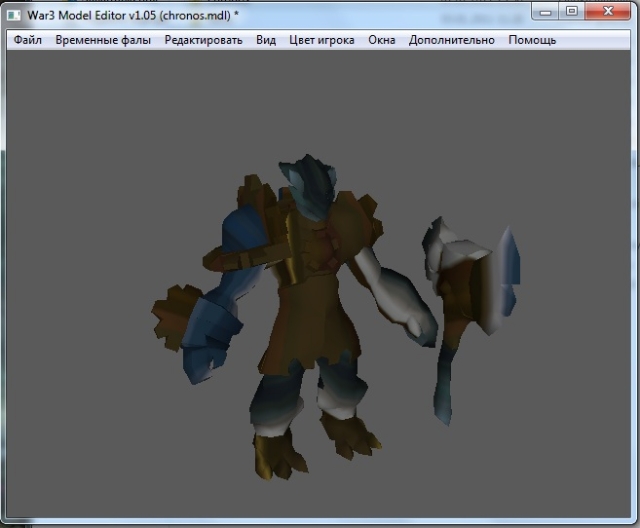This screenshot has width=640, height=528.
Task: Click the War3 Model Editor title bar icon
Action: pos(14,16)
